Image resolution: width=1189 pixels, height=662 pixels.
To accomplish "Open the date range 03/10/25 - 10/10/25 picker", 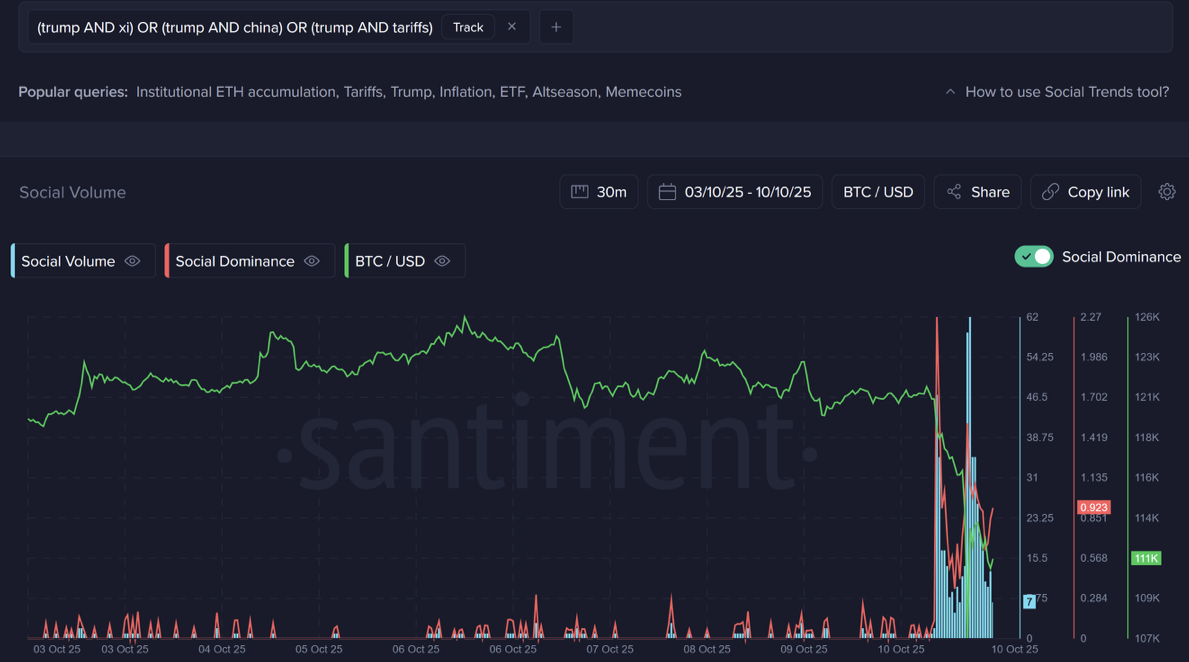I will pos(735,191).
